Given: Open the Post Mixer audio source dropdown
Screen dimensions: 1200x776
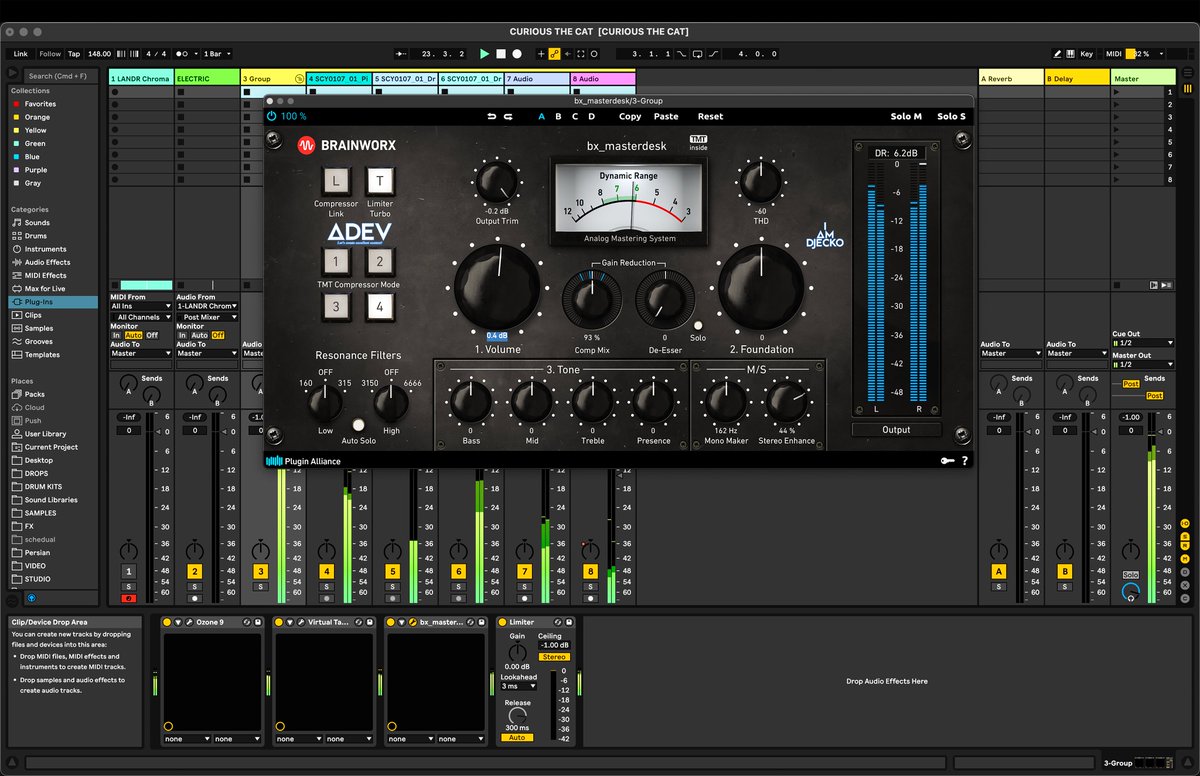Looking at the screenshot, I should click(x=206, y=317).
